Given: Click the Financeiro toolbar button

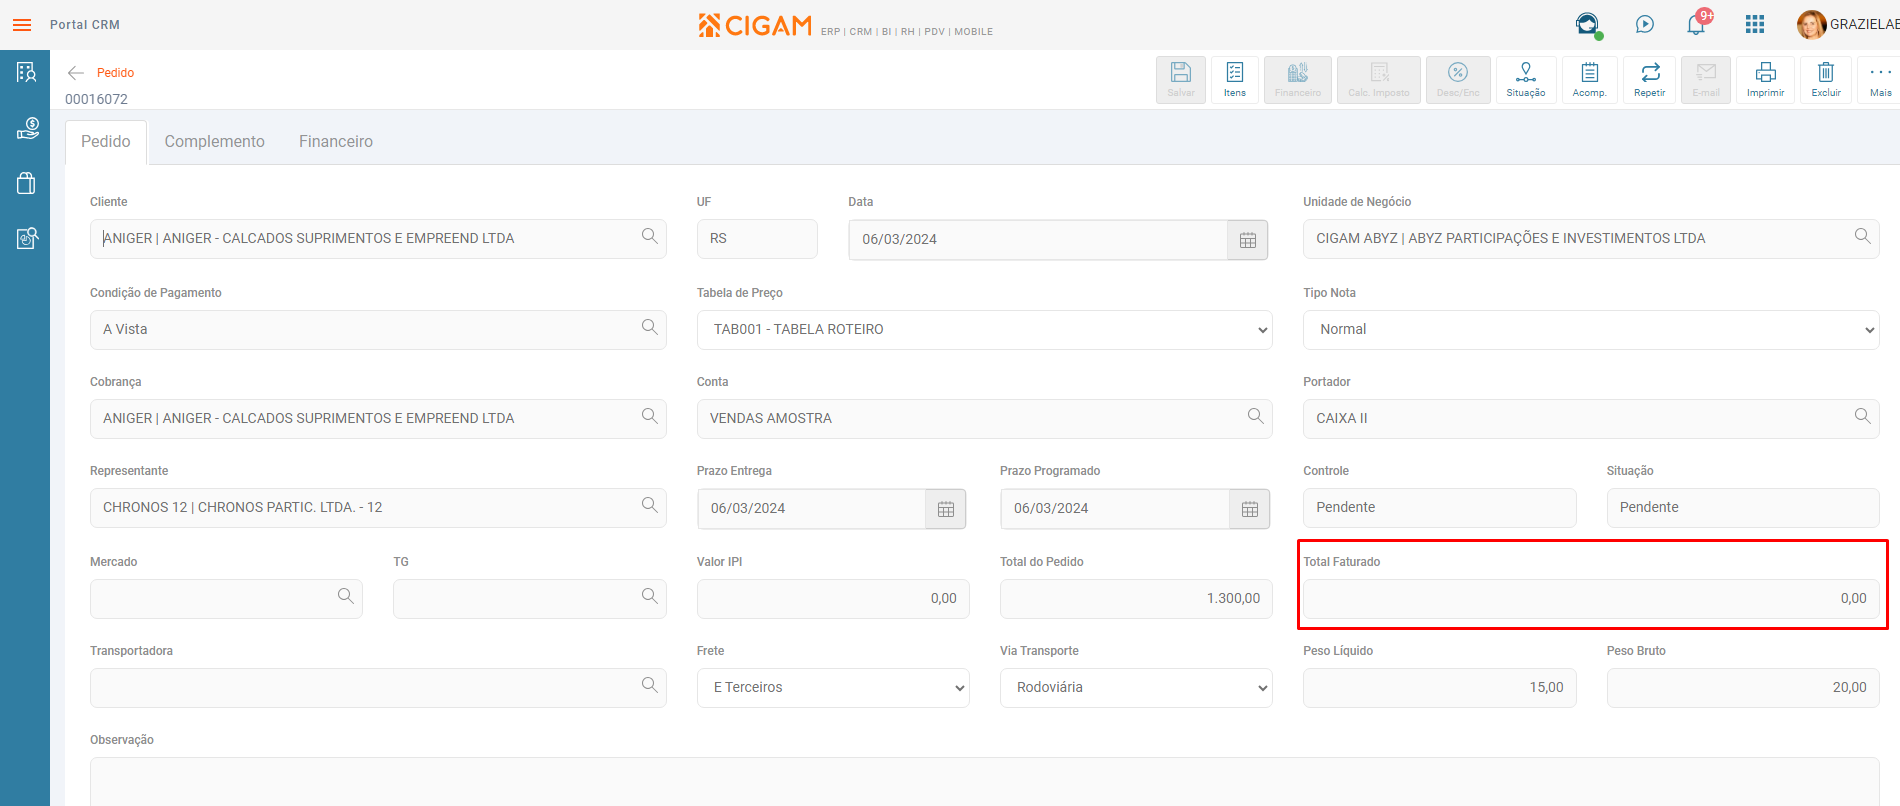Looking at the screenshot, I should pos(1298,79).
